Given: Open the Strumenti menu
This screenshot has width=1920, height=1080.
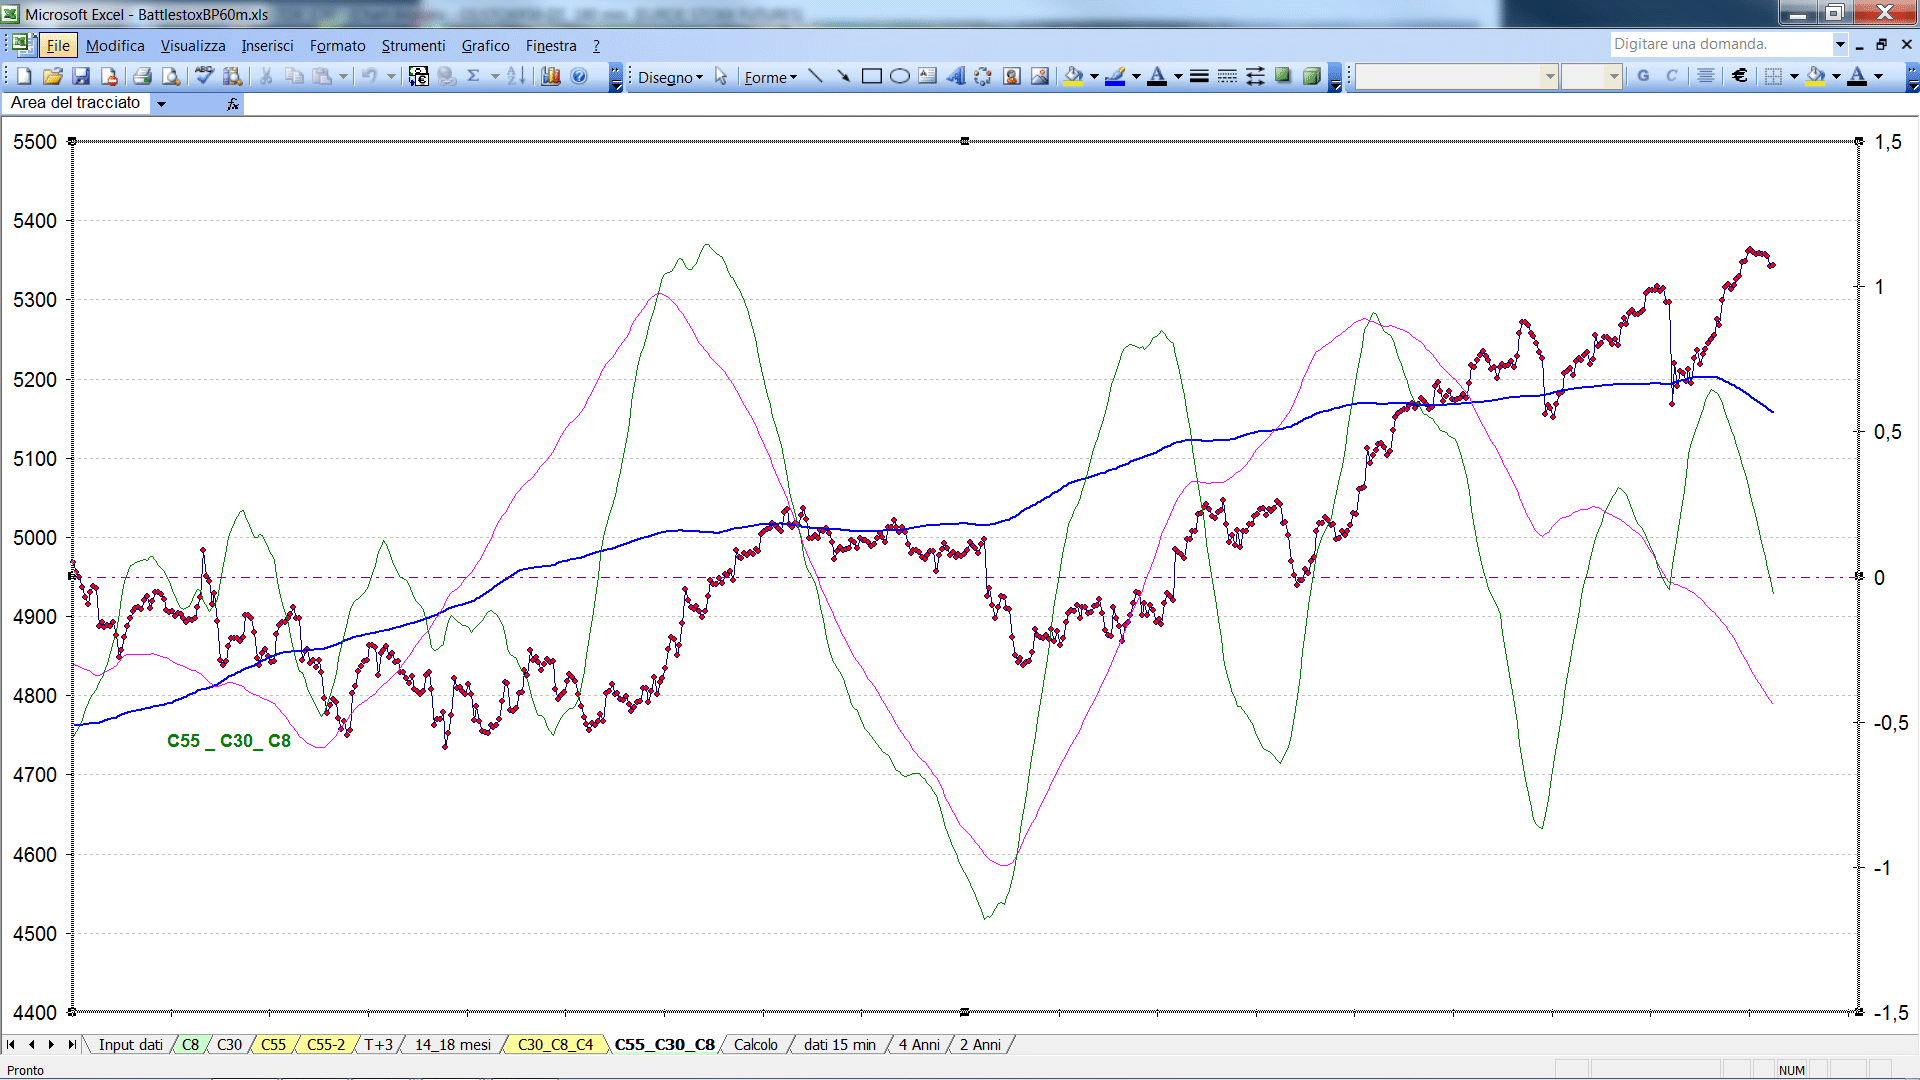Looking at the screenshot, I should 413,46.
